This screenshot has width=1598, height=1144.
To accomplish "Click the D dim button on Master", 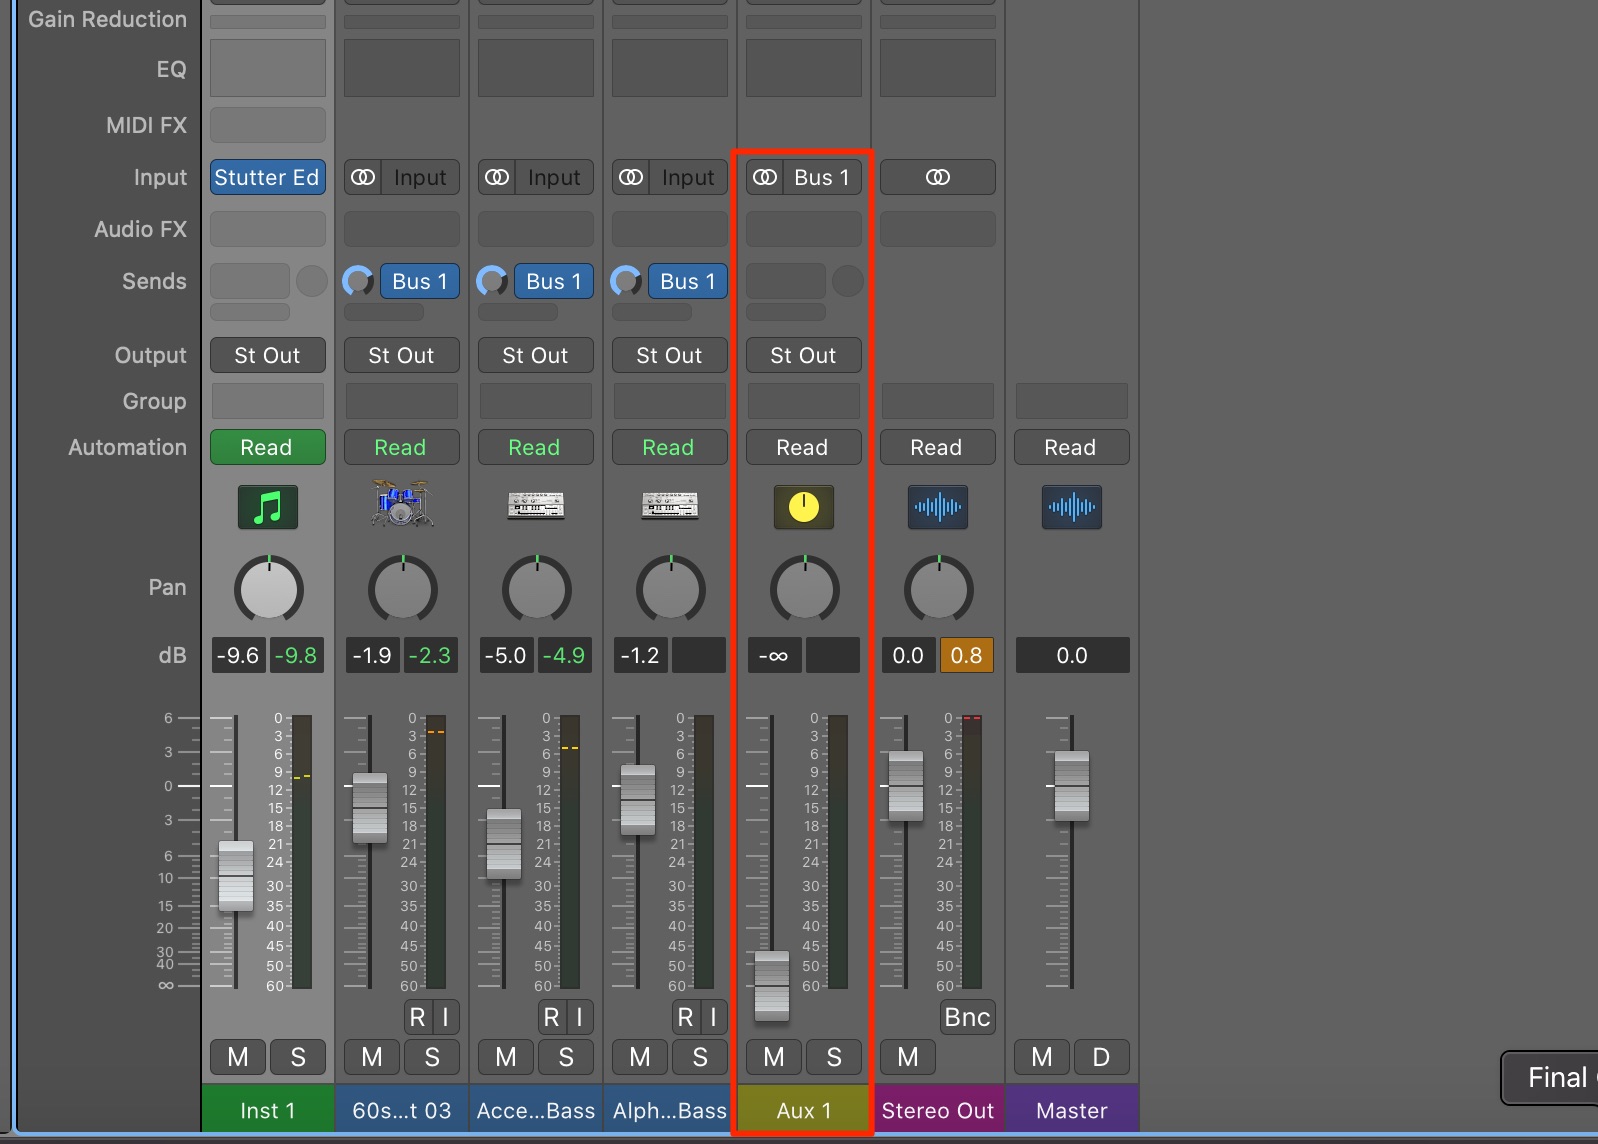I will point(1101,1057).
